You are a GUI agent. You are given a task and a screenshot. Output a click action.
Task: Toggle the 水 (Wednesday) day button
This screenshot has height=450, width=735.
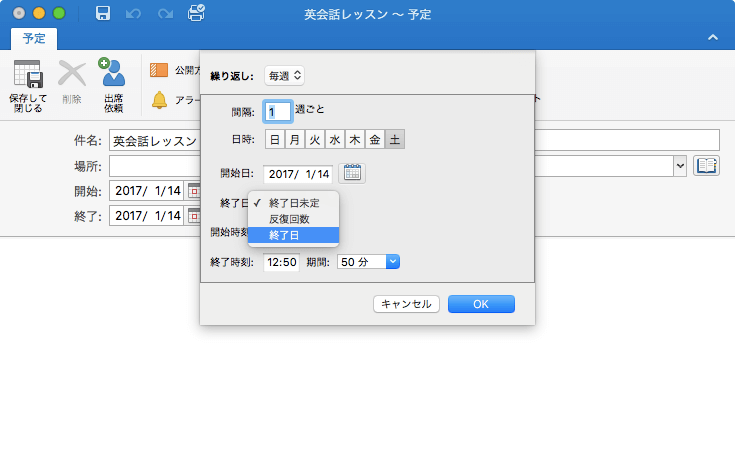pyautogui.click(x=335, y=140)
